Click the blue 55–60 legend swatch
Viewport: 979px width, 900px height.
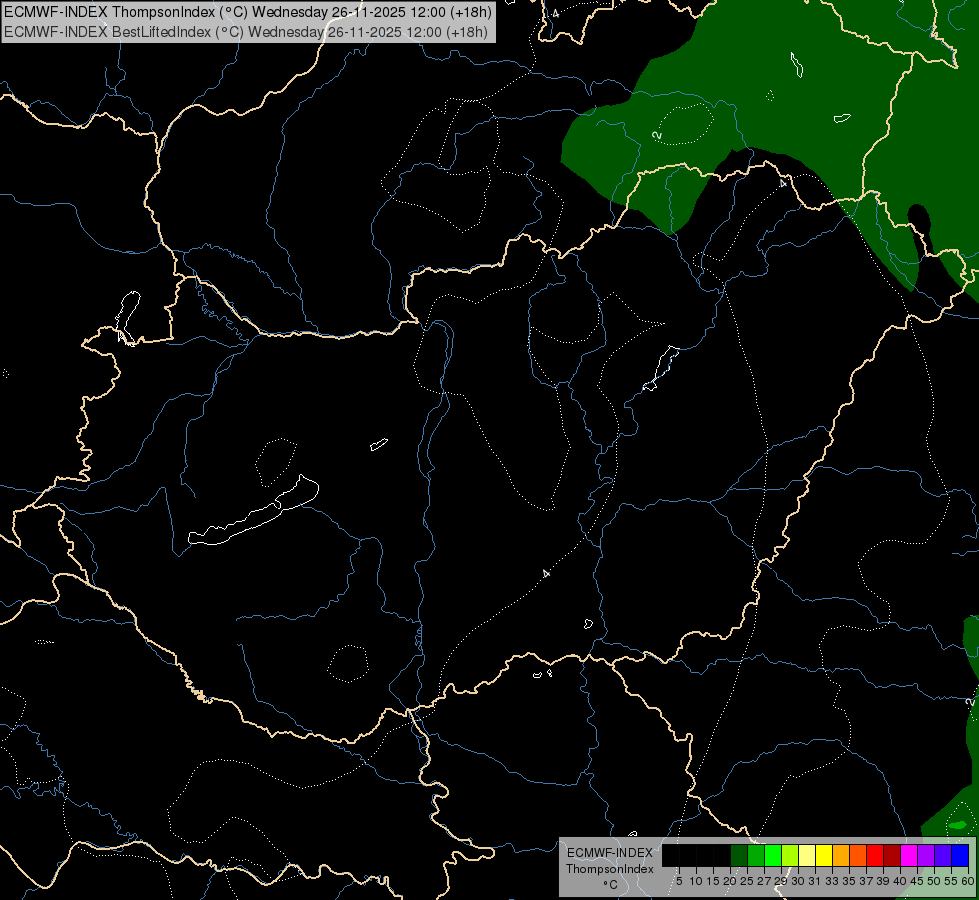click(960, 855)
